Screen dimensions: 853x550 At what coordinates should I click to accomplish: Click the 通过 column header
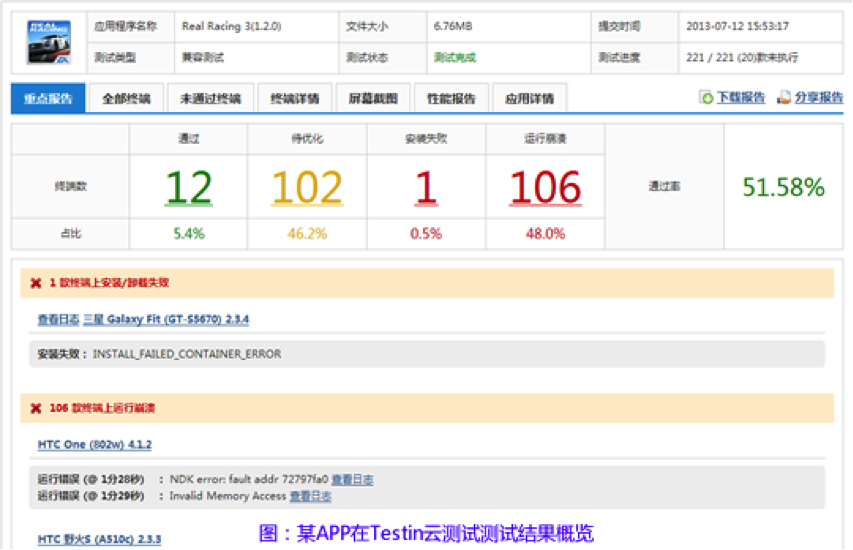[189, 139]
